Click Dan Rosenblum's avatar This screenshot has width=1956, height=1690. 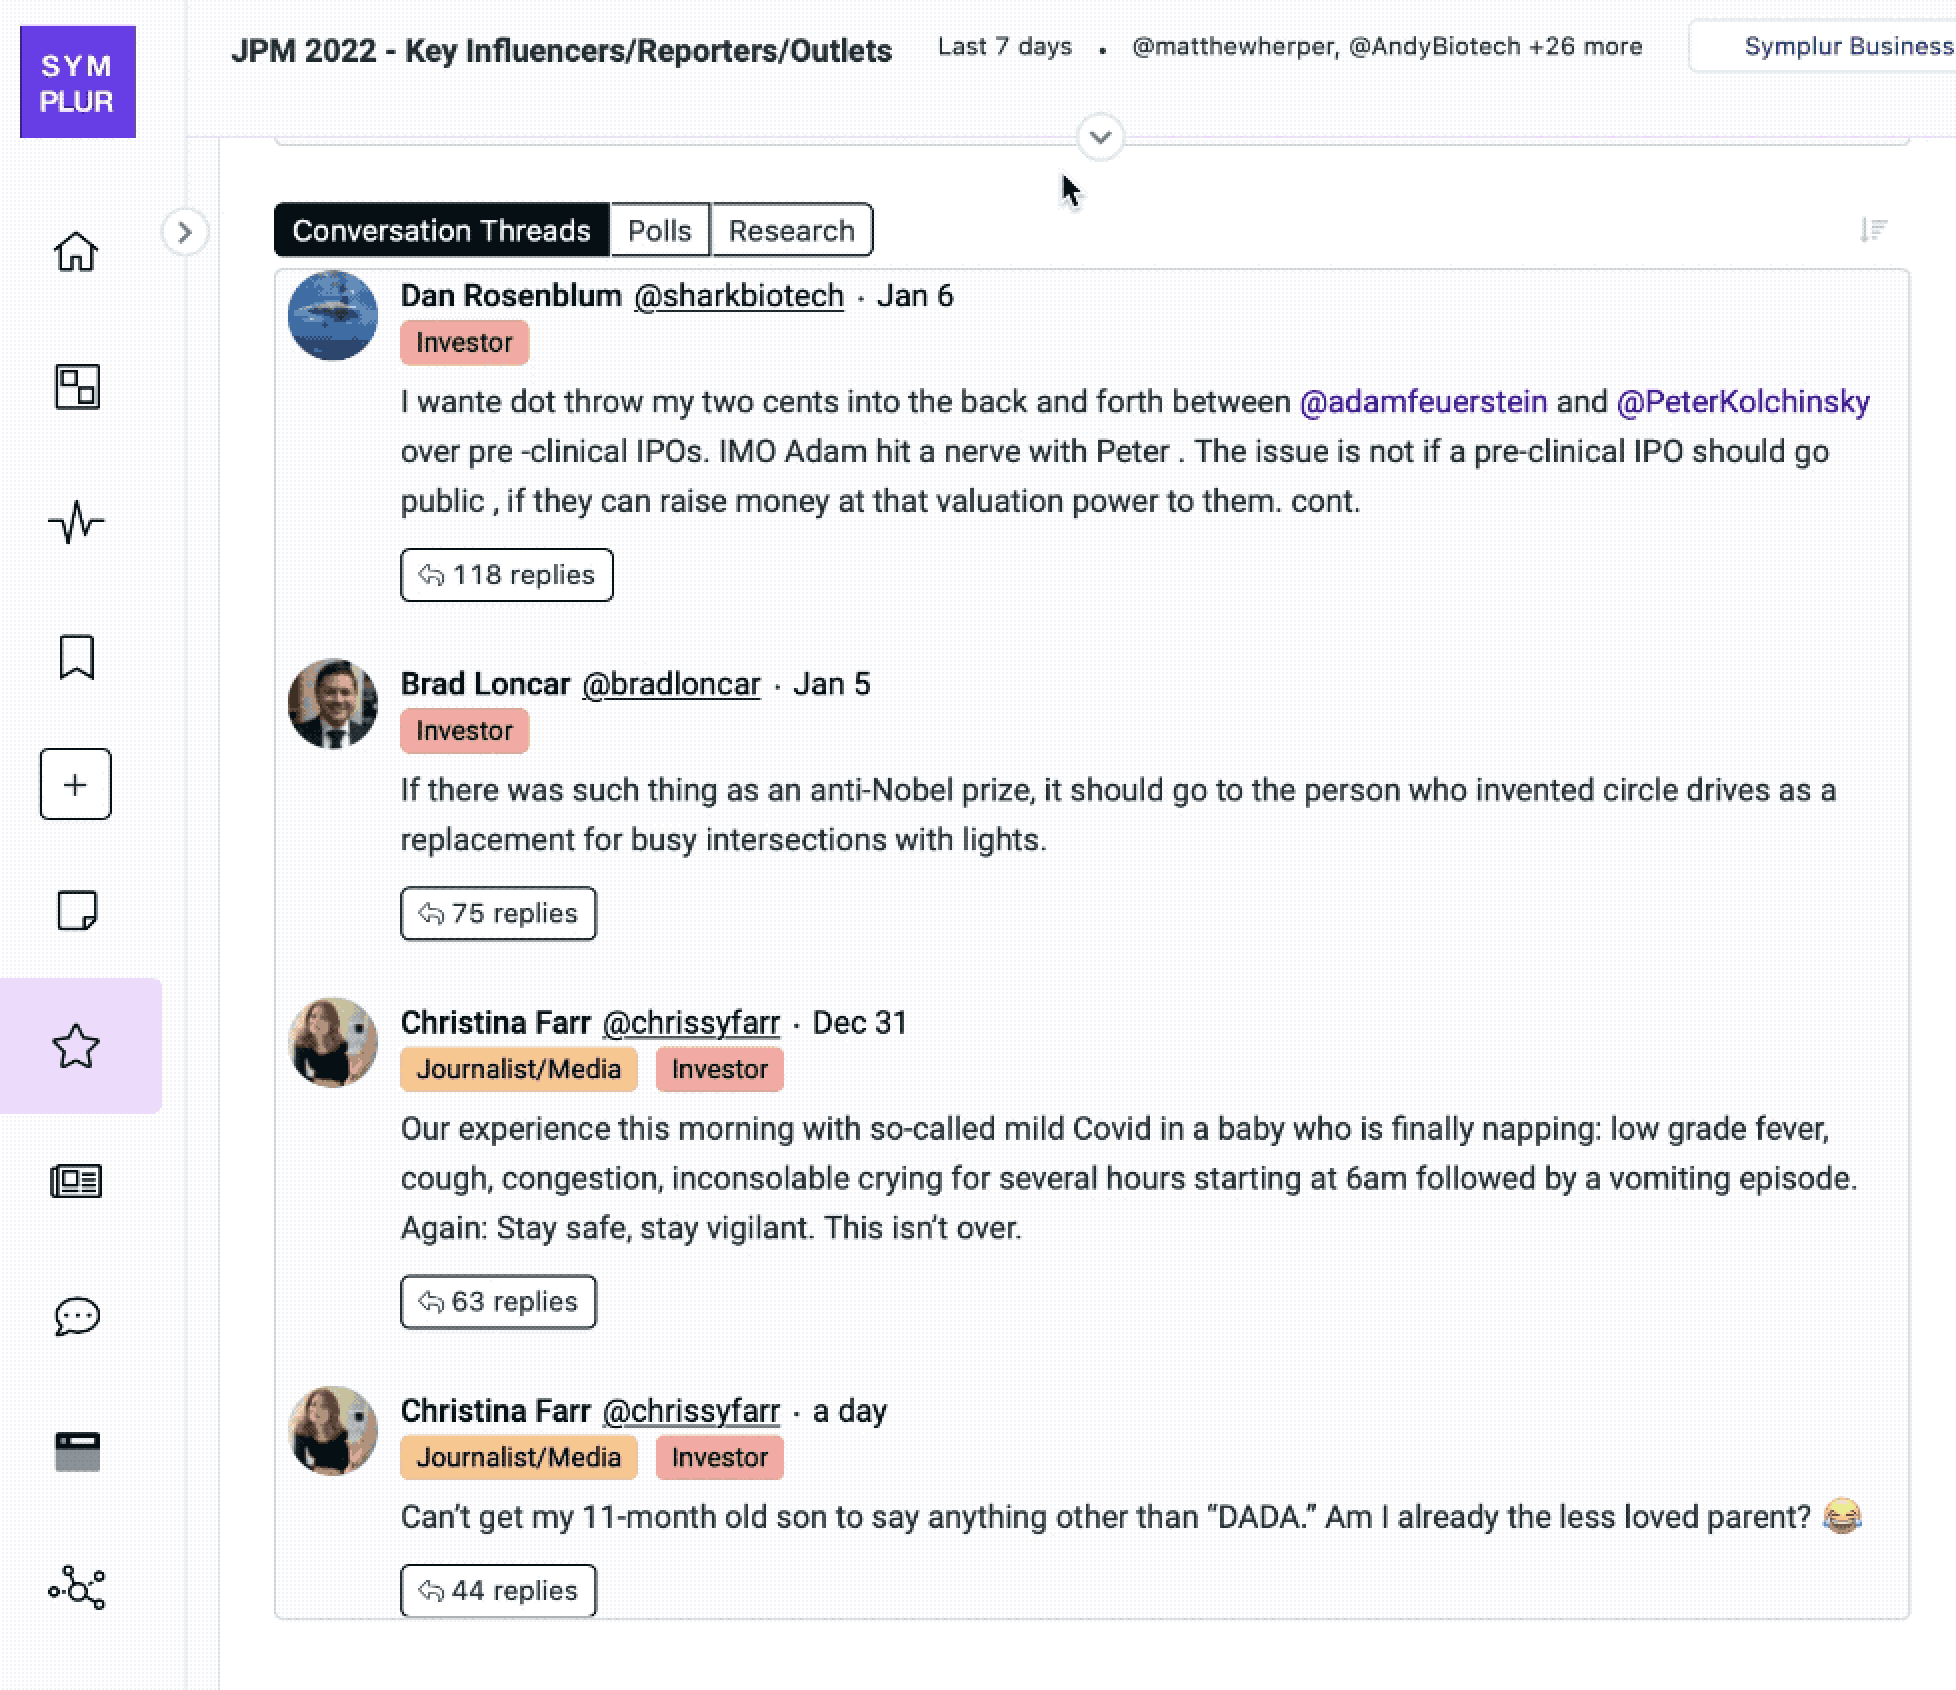[333, 315]
